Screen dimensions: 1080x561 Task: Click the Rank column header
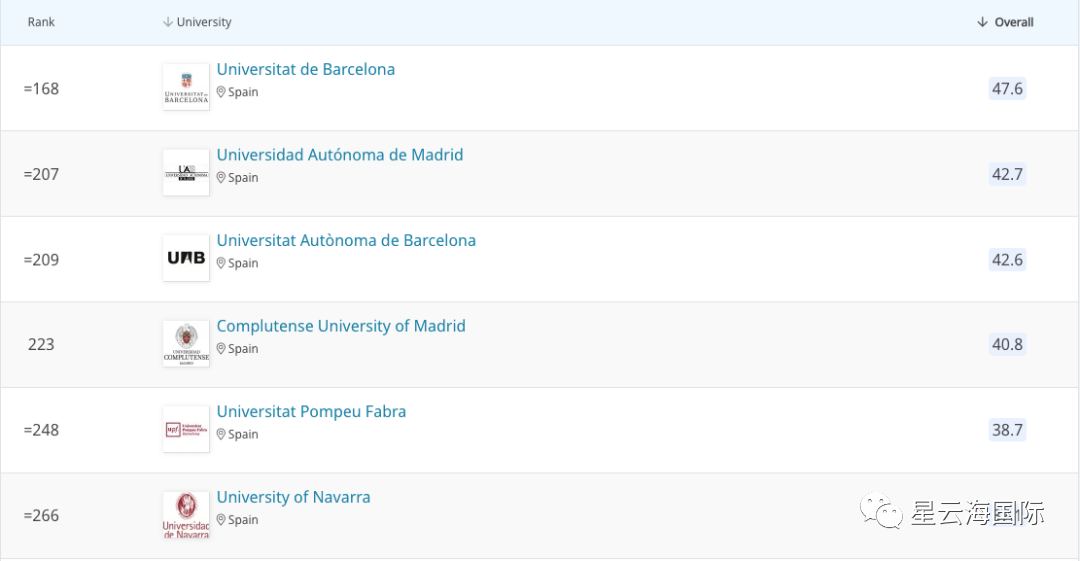point(41,22)
